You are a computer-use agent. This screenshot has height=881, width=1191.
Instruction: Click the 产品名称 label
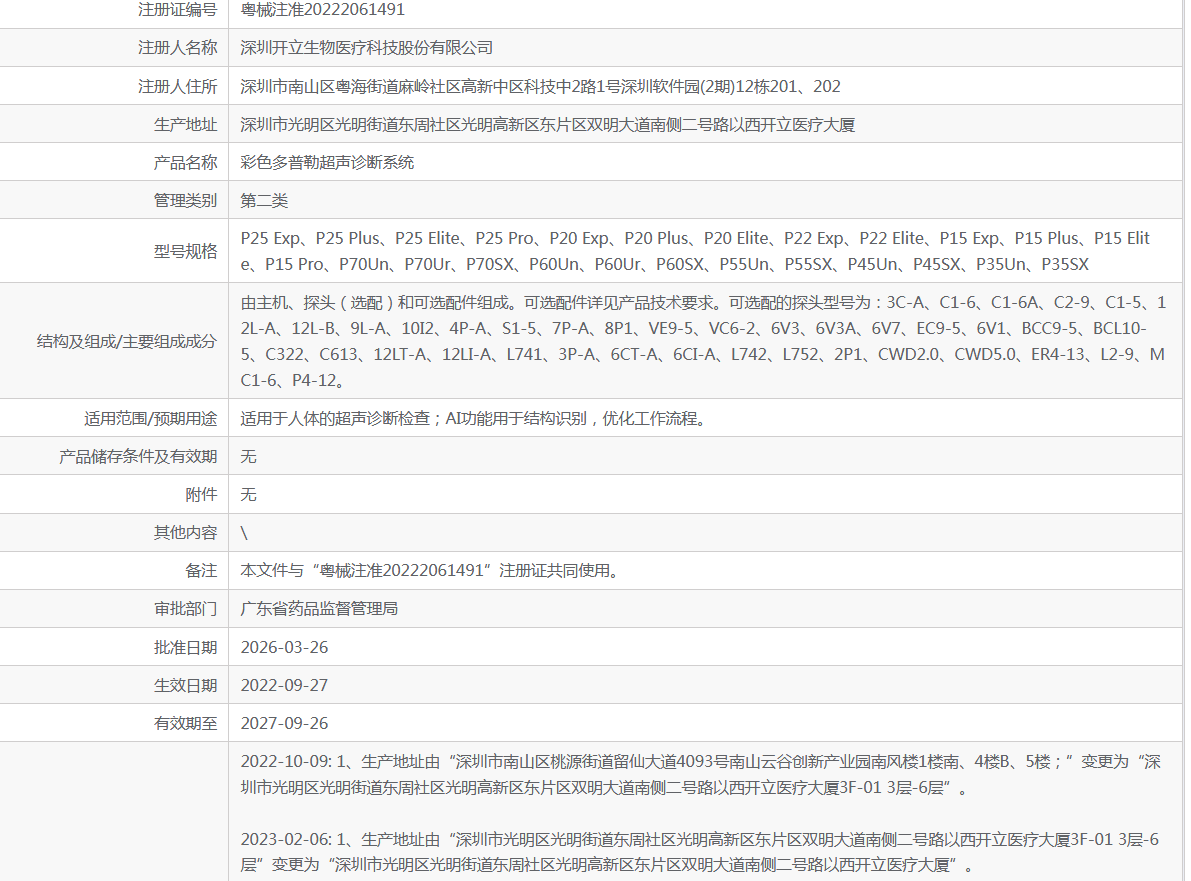click(x=185, y=163)
